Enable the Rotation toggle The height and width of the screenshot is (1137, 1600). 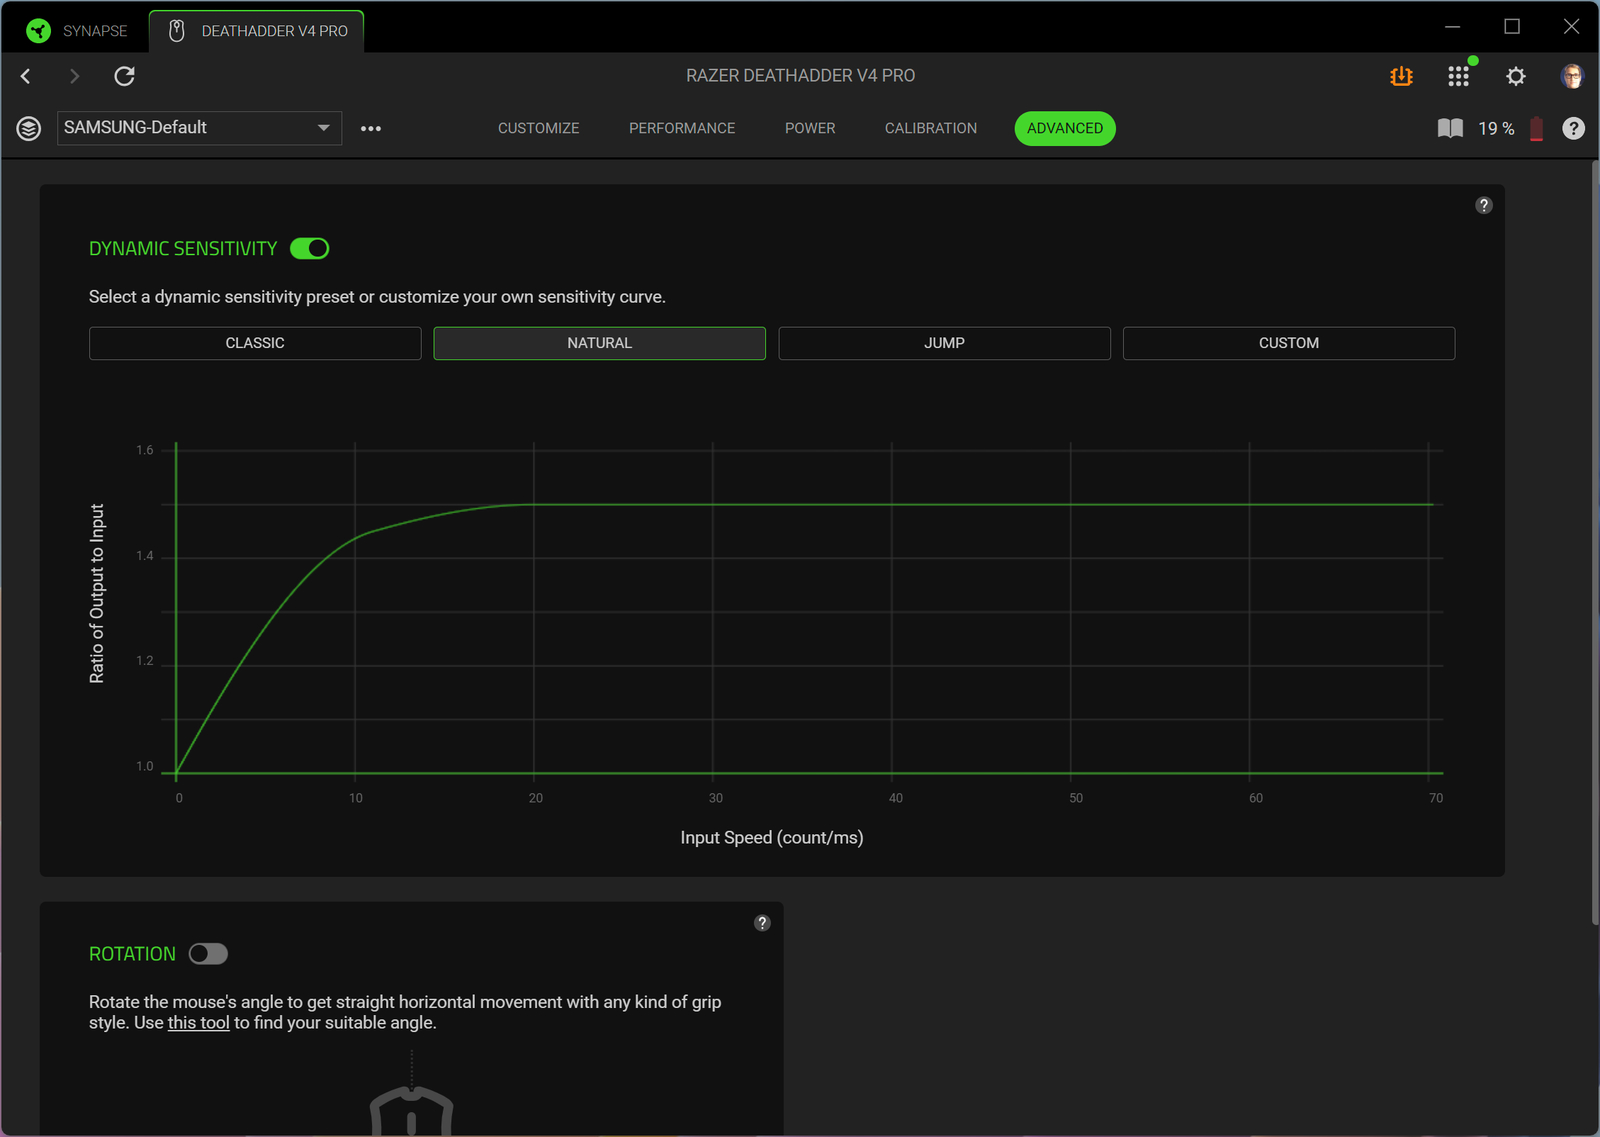click(208, 954)
